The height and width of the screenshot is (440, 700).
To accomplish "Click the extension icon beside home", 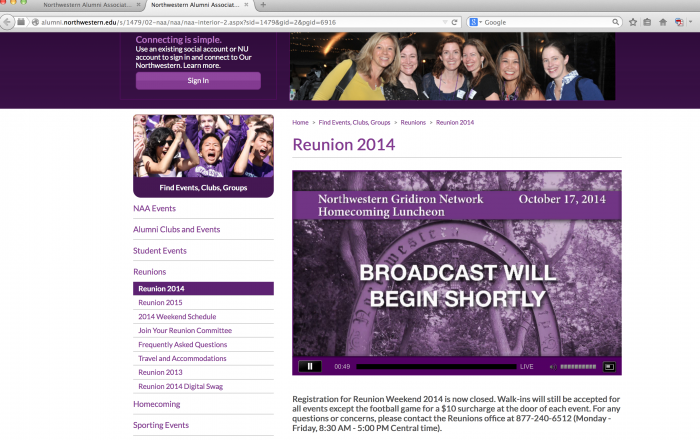I will (x=679, y=22).
